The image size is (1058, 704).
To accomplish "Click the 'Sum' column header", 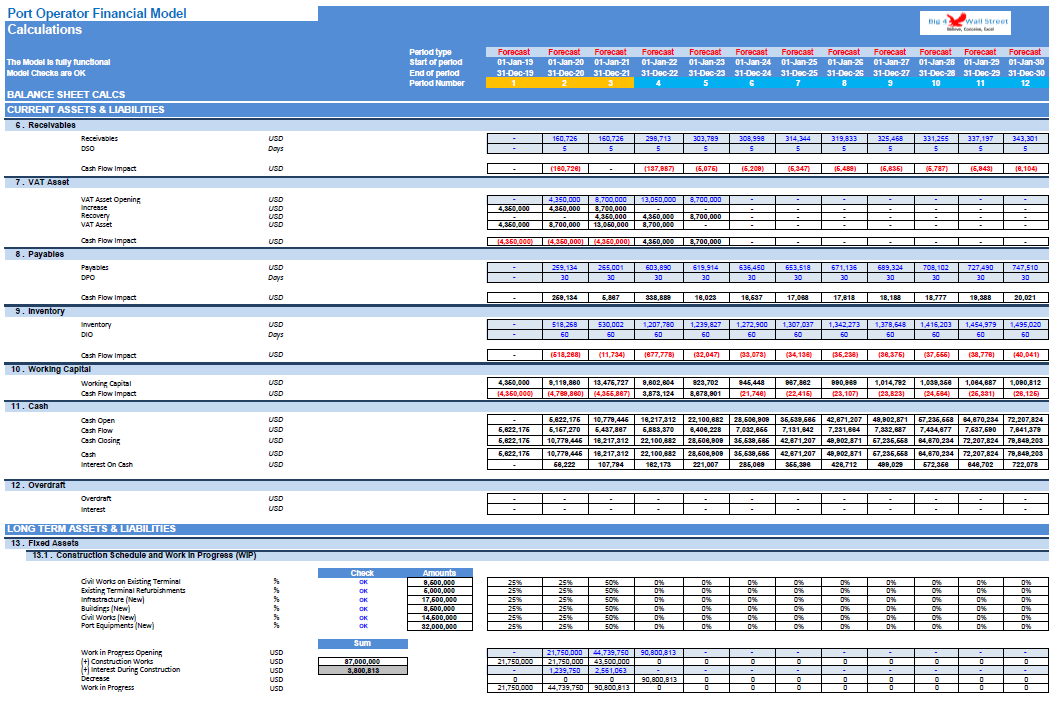I will click(x=362, y=644).
